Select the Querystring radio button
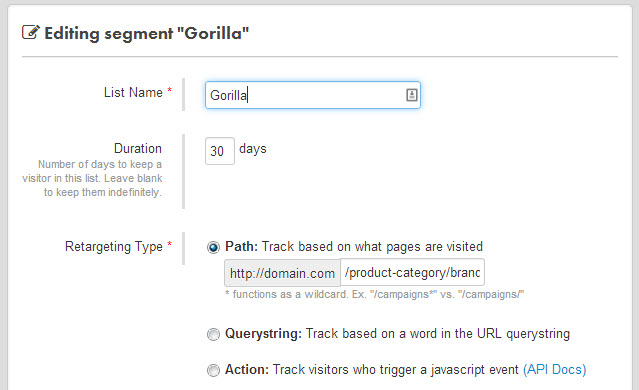Image resolution: width=639 pixels, height=390 pixels. [213, 334]
